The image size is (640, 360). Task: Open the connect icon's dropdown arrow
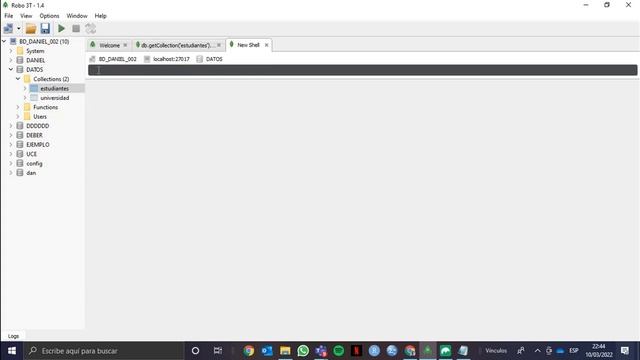(x=18, y=29)
